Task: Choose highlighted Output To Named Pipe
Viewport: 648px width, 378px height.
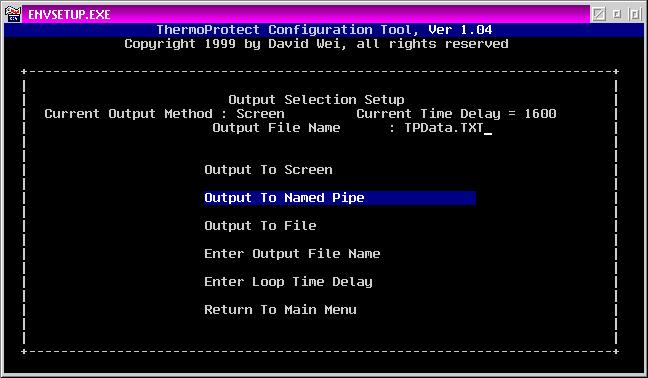Action: point(339,198)
